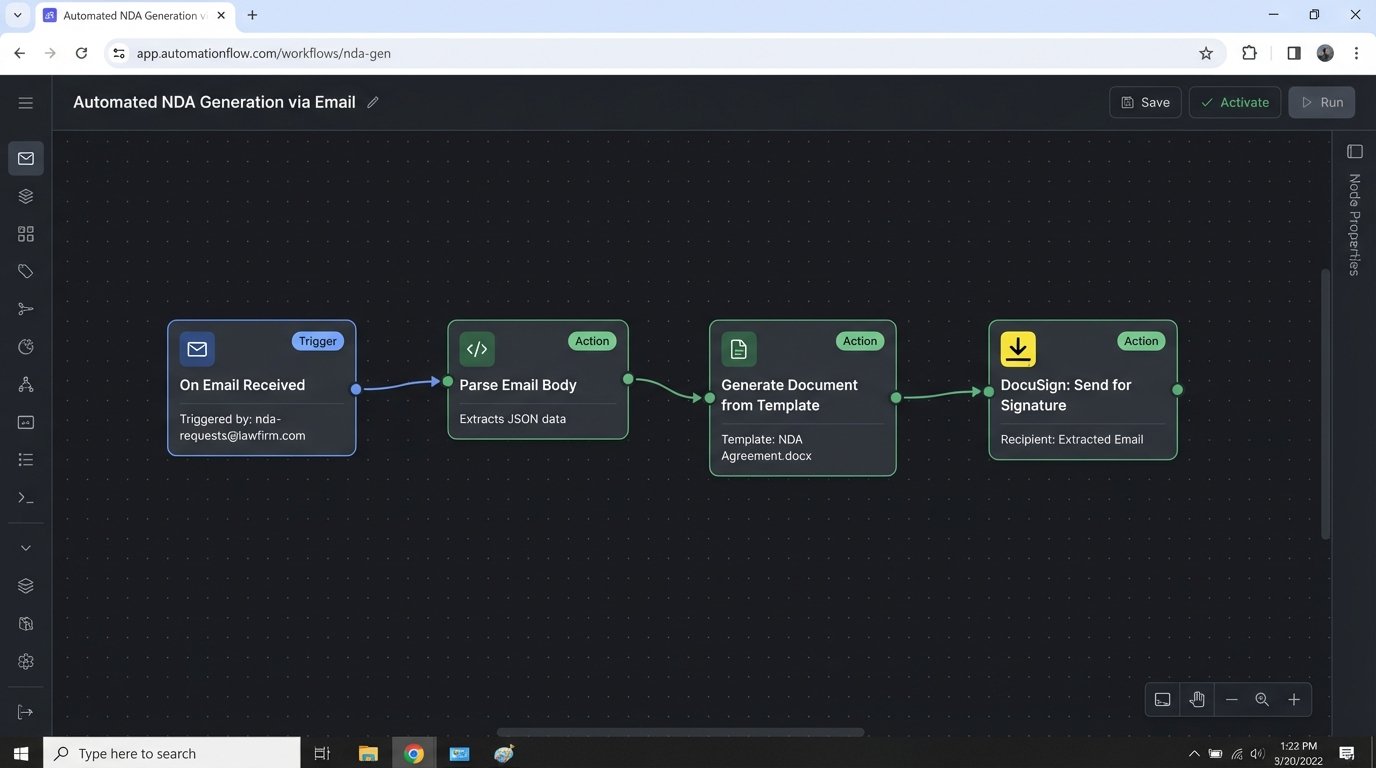Toggle the hamburger menu to expand sidebar
The height and width of the screenshot is (768, 1376).
(x=26, y=103)
